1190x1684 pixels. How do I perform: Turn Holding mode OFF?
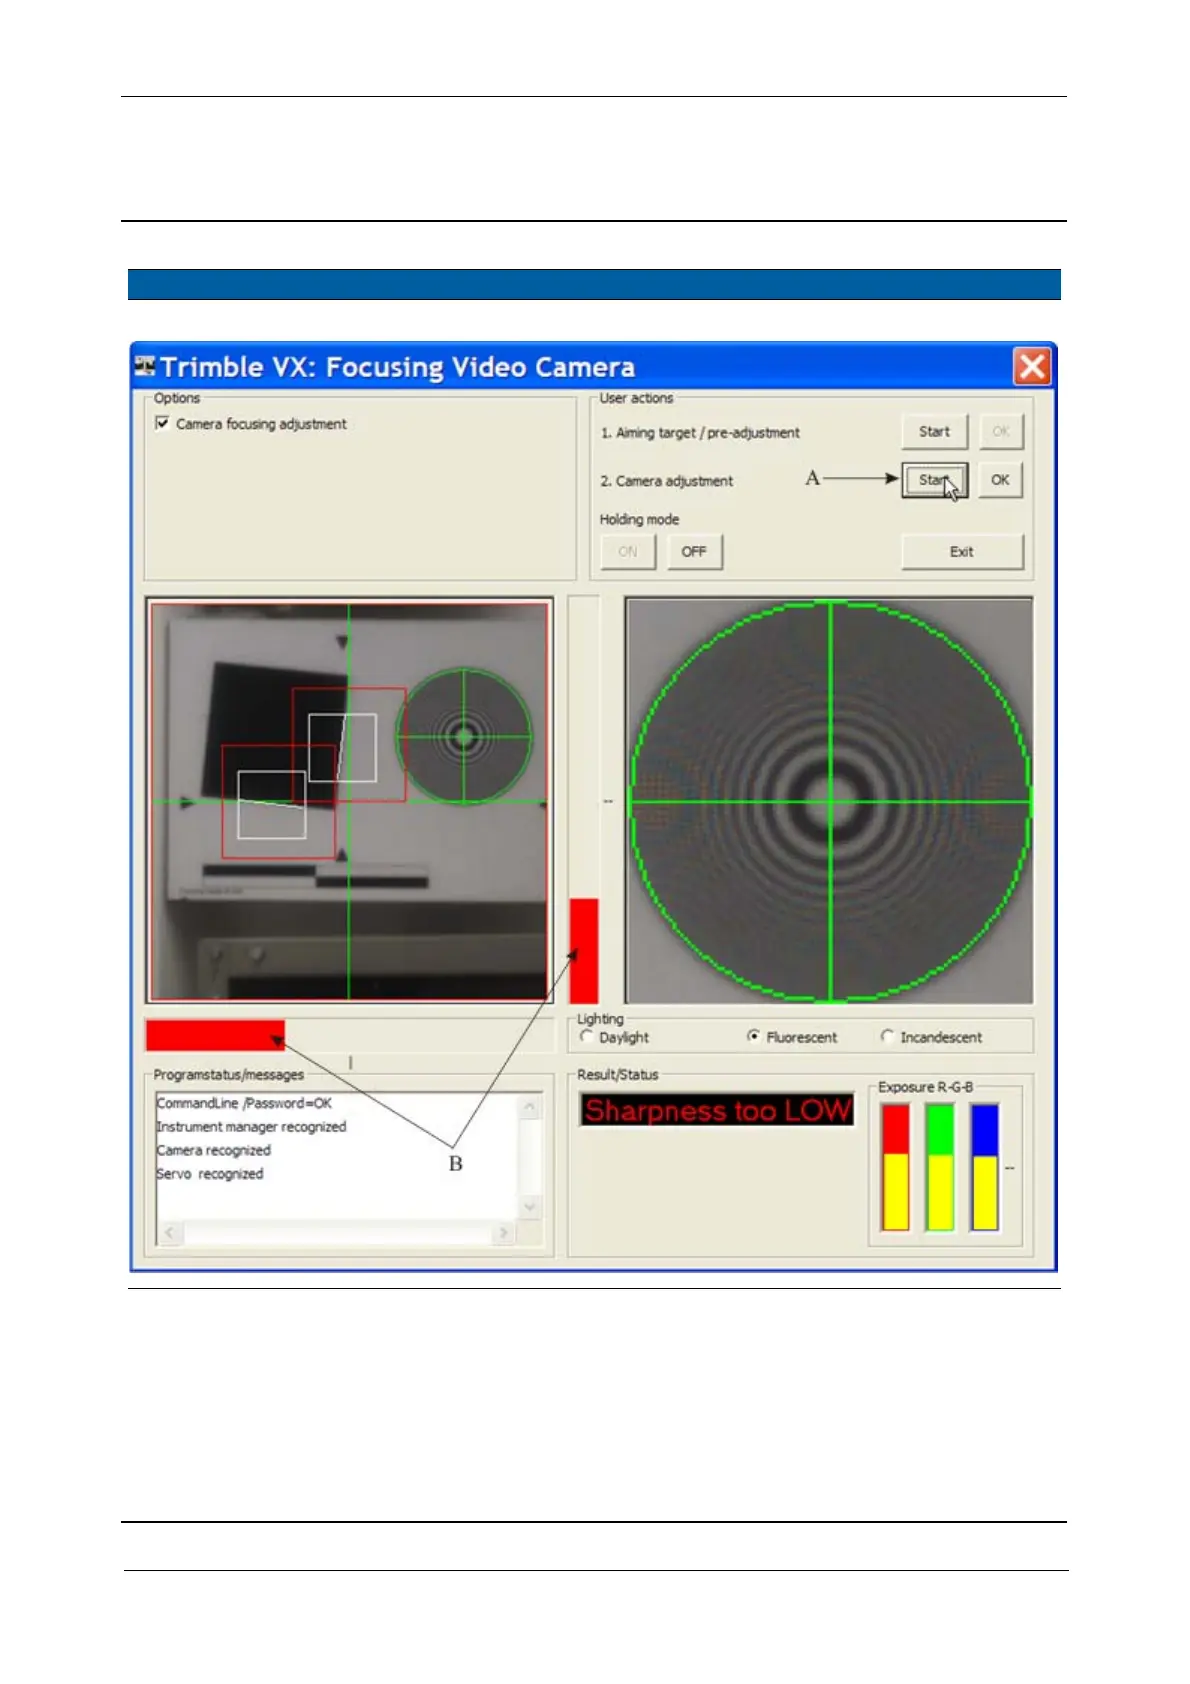pos(694,551)
